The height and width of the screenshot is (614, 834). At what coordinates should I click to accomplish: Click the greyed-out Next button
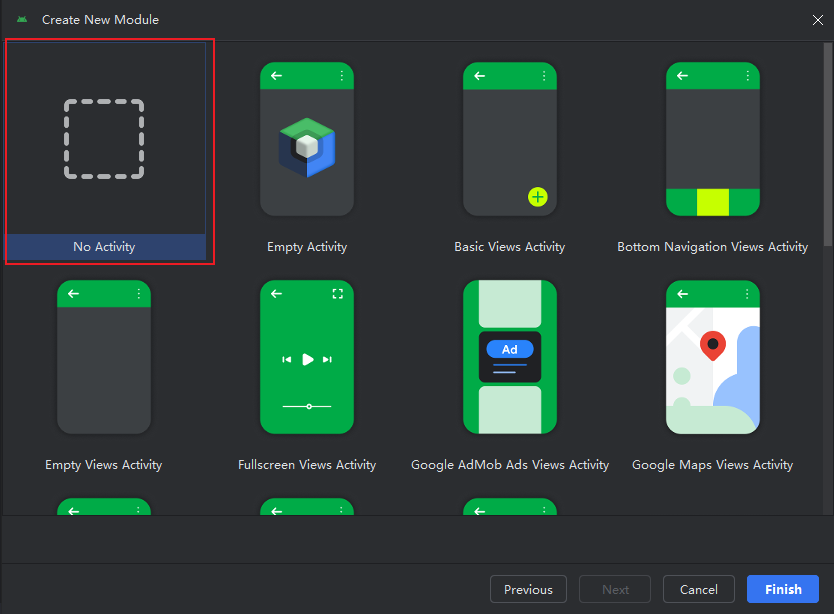615,589
